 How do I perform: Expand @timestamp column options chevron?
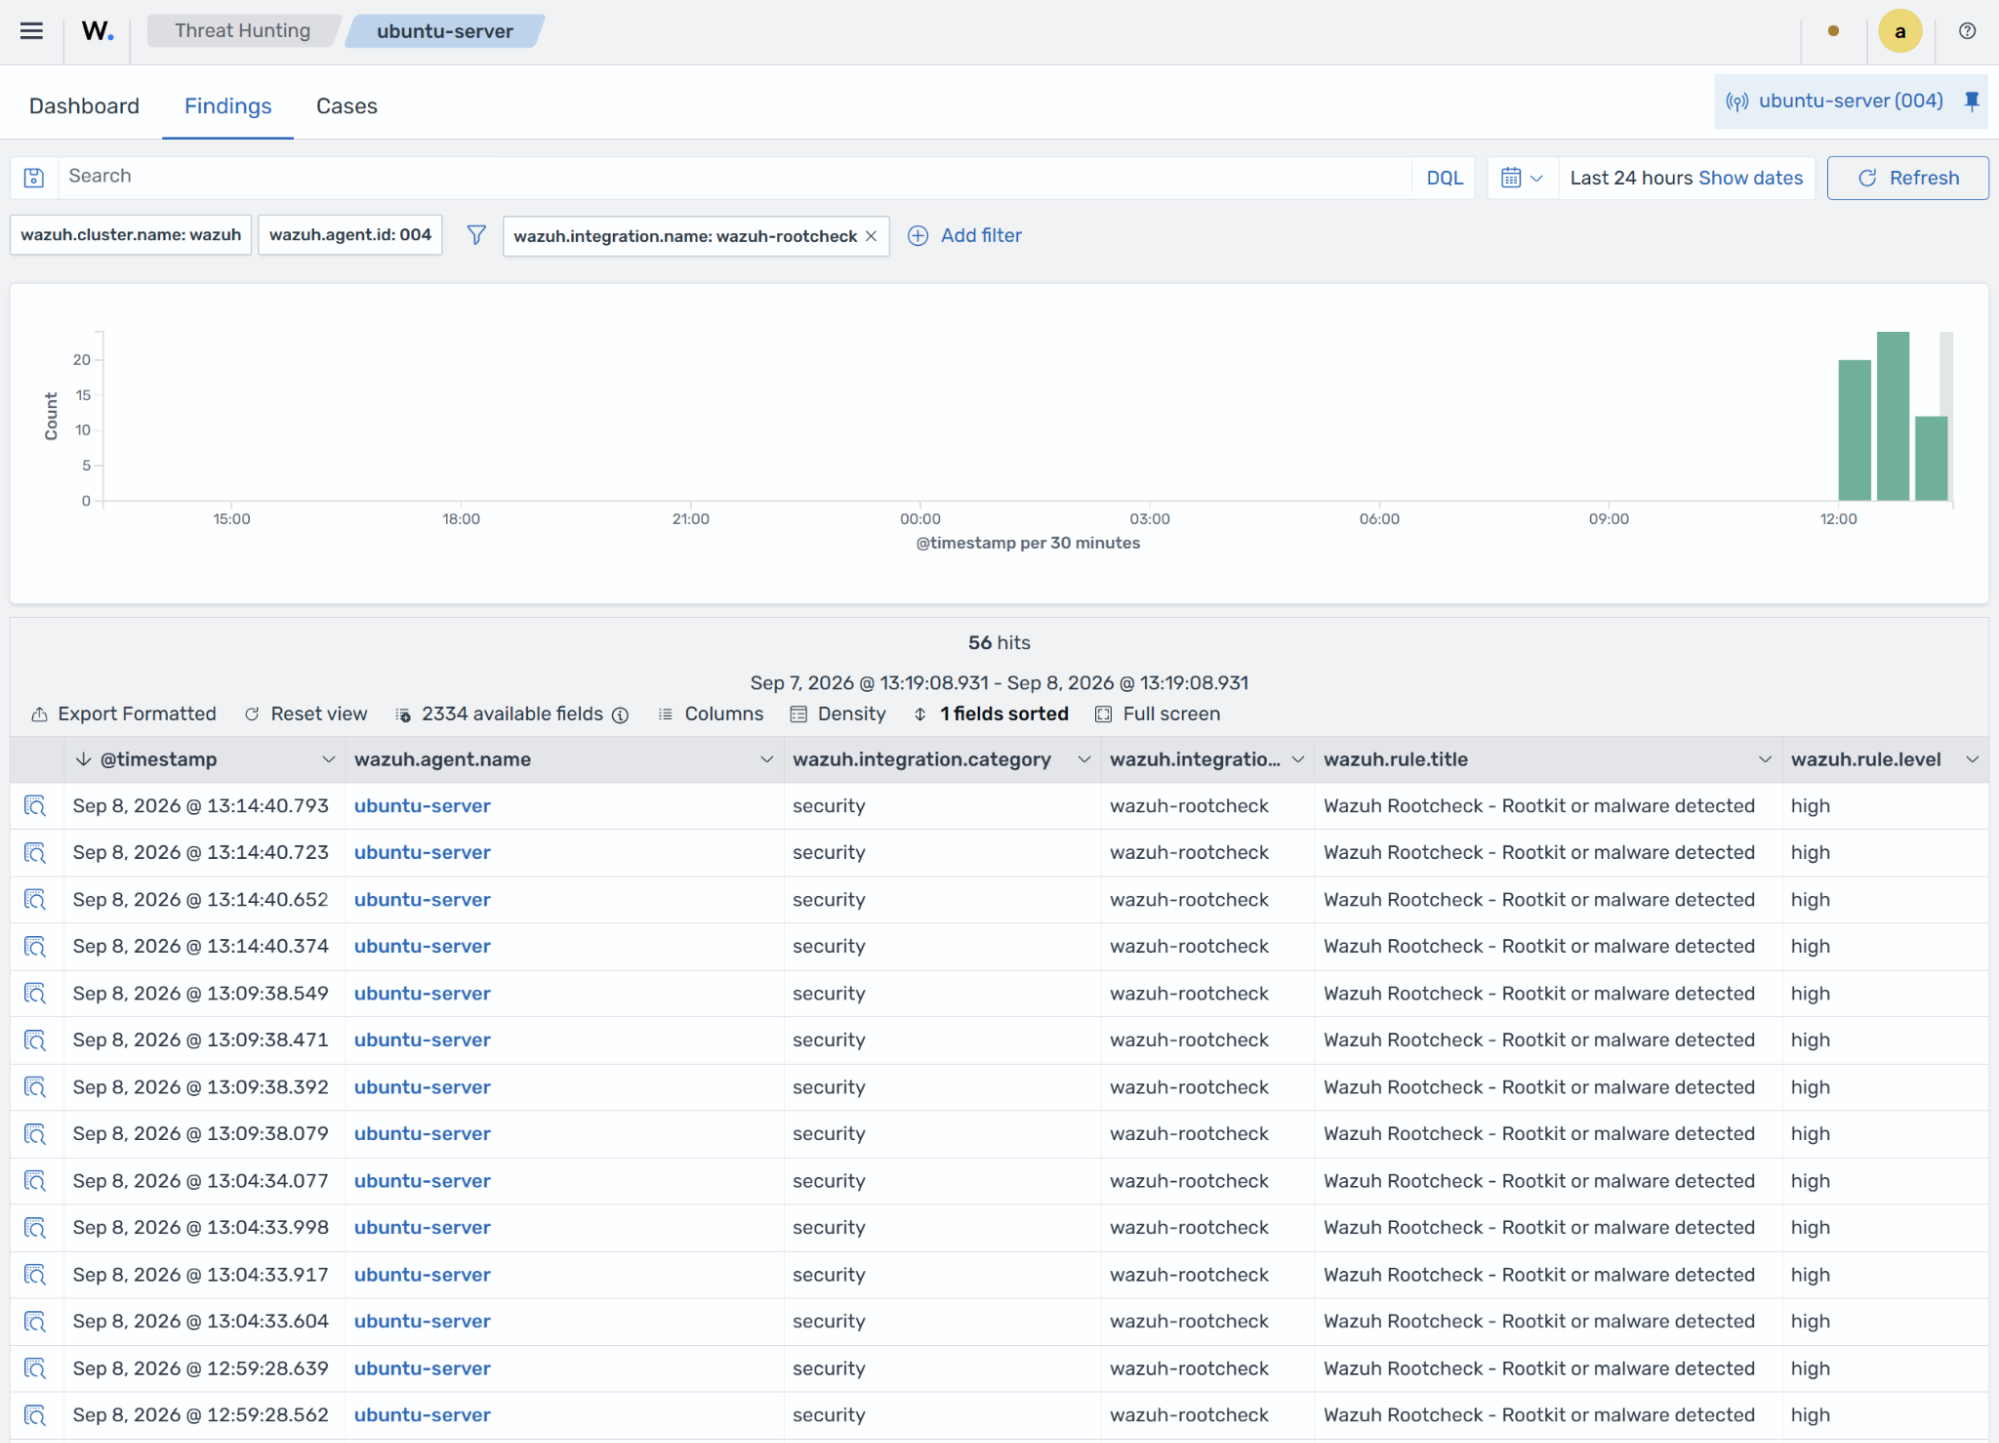[328, 760]
